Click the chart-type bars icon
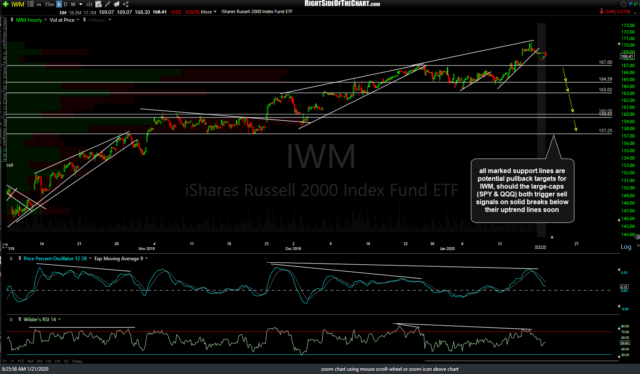Viewport: 640px width, 374px height. [x=89, y=4]
